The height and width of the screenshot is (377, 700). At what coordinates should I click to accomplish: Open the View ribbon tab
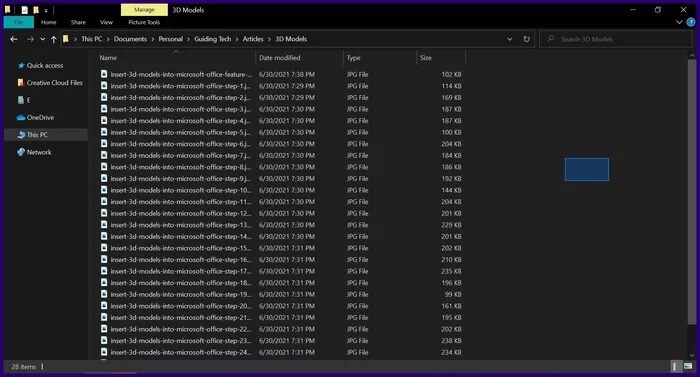pos(106,22)
